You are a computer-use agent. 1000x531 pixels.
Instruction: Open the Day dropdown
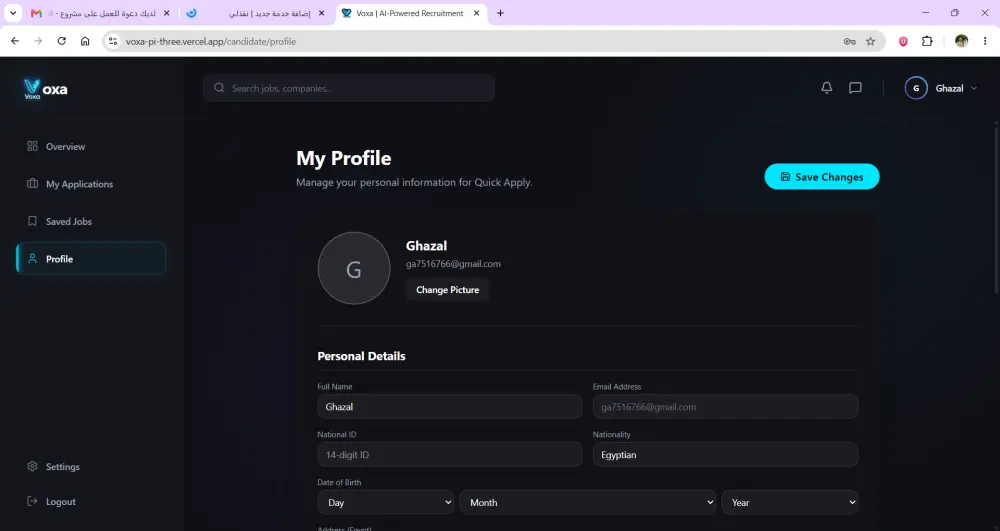click(385, 502)
